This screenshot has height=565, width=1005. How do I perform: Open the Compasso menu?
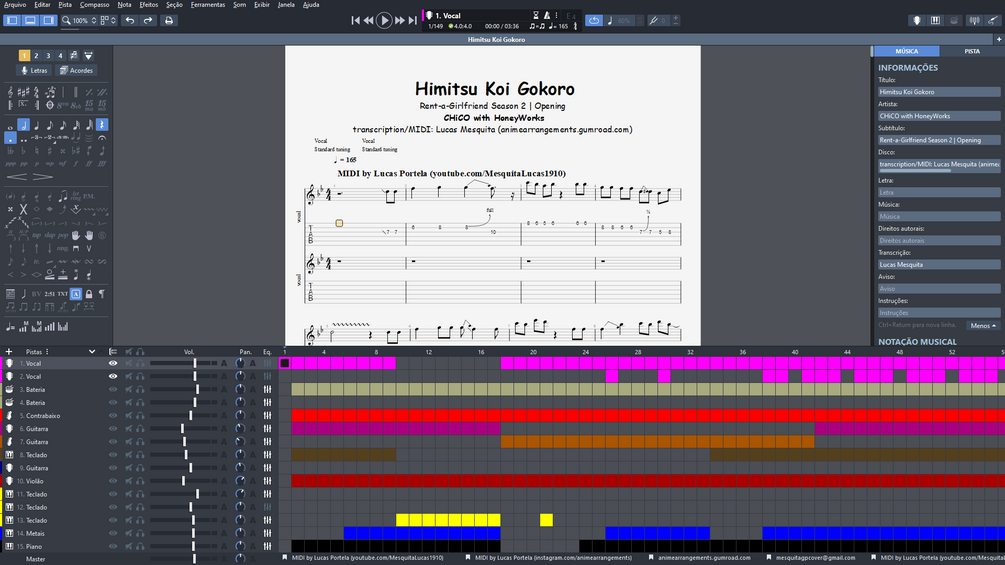pyautogui.click(x=94, y=4)
